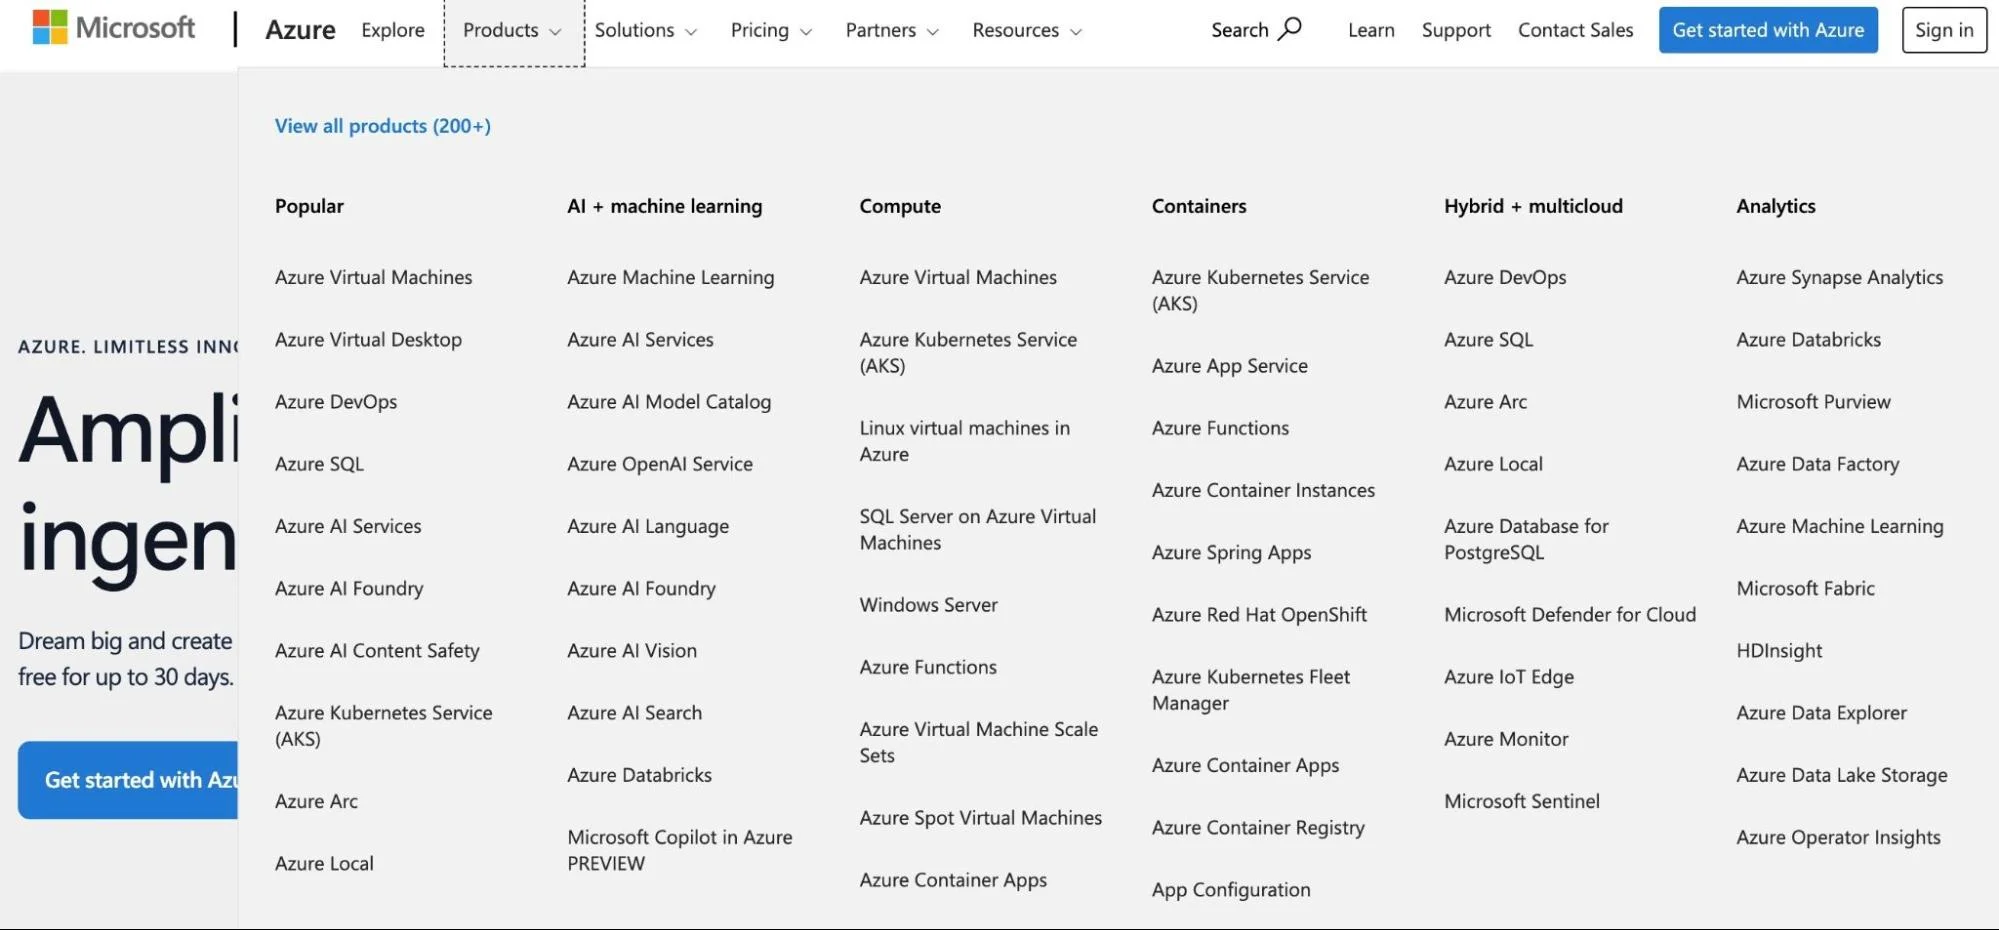Open Azure Database for PostgreSQL link
Viewport: 1999px width, 930px height.
[x=1527, y=539]
